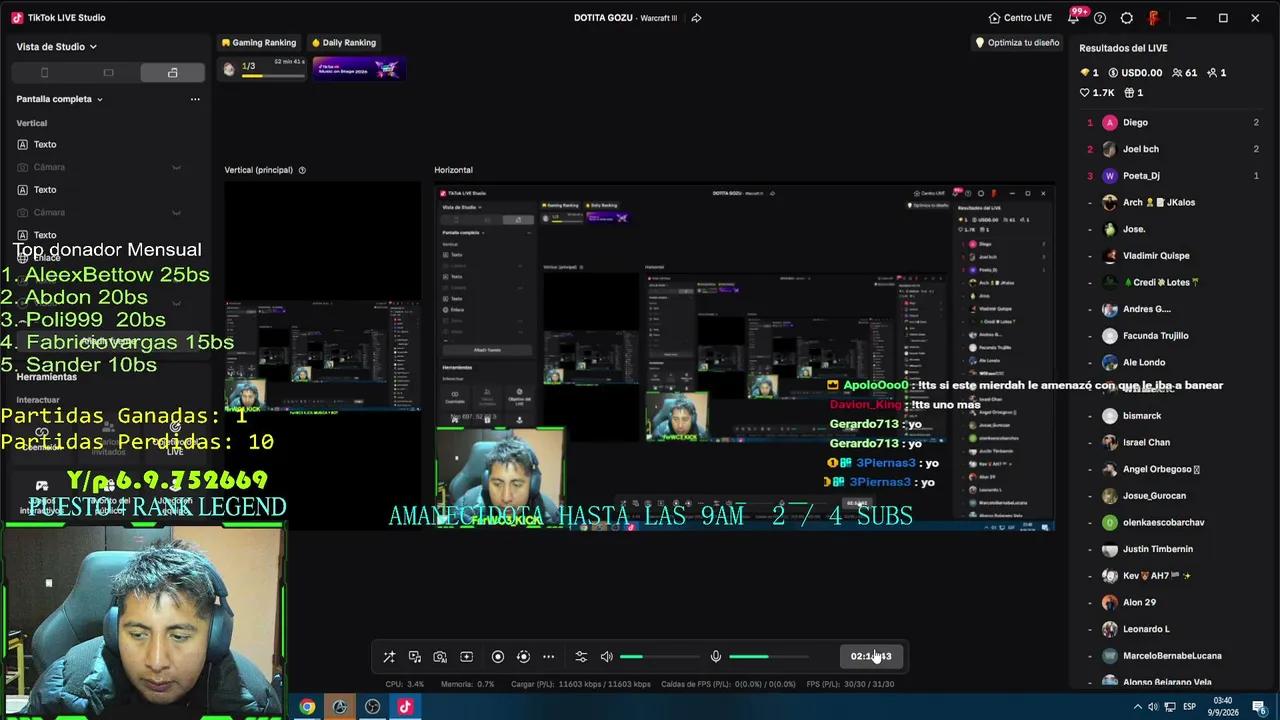Adjust the microphone volume slider
Image resolution: width=1280 pixels, height=720 pixels.
[769, 657]
